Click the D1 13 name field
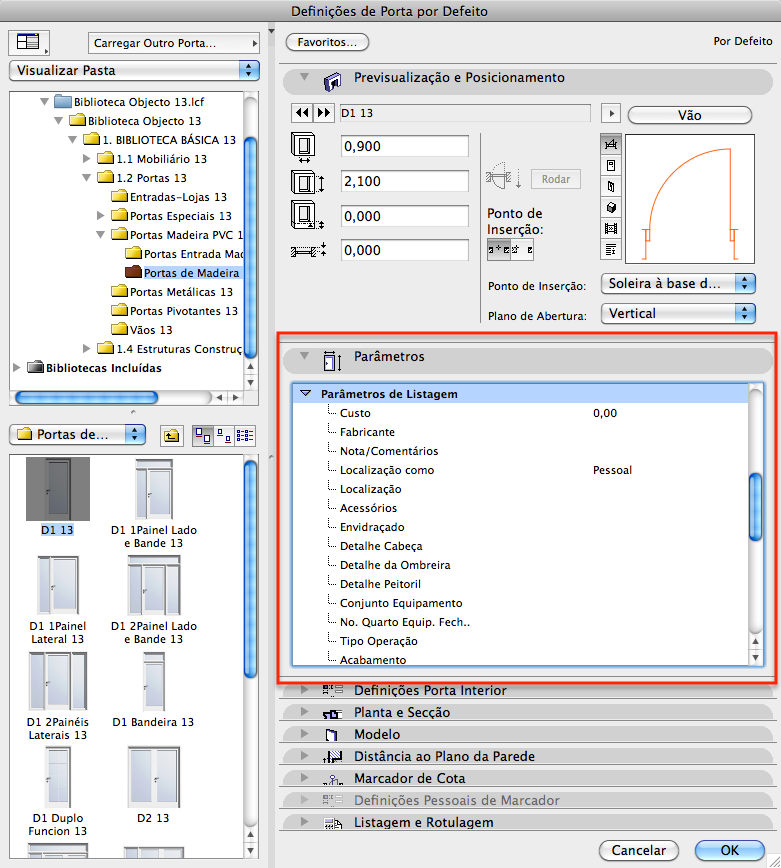 [x=464, y=113]
